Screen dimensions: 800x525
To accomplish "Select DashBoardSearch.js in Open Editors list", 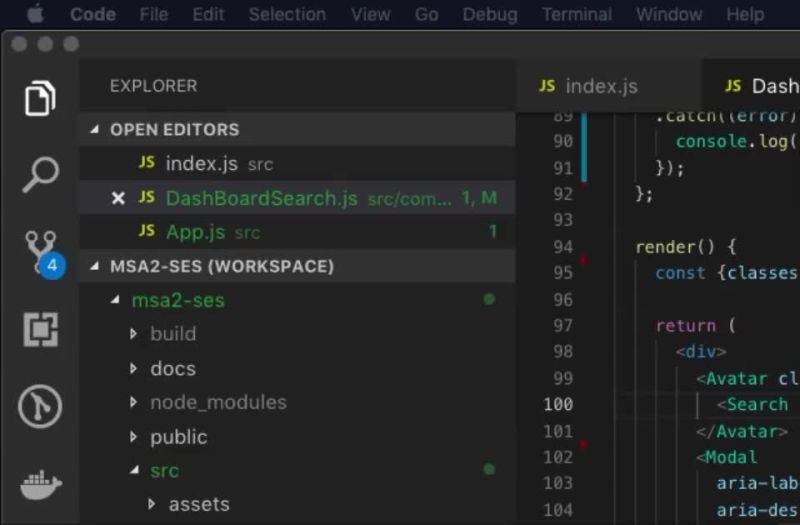I will click(x=297, y=197).
